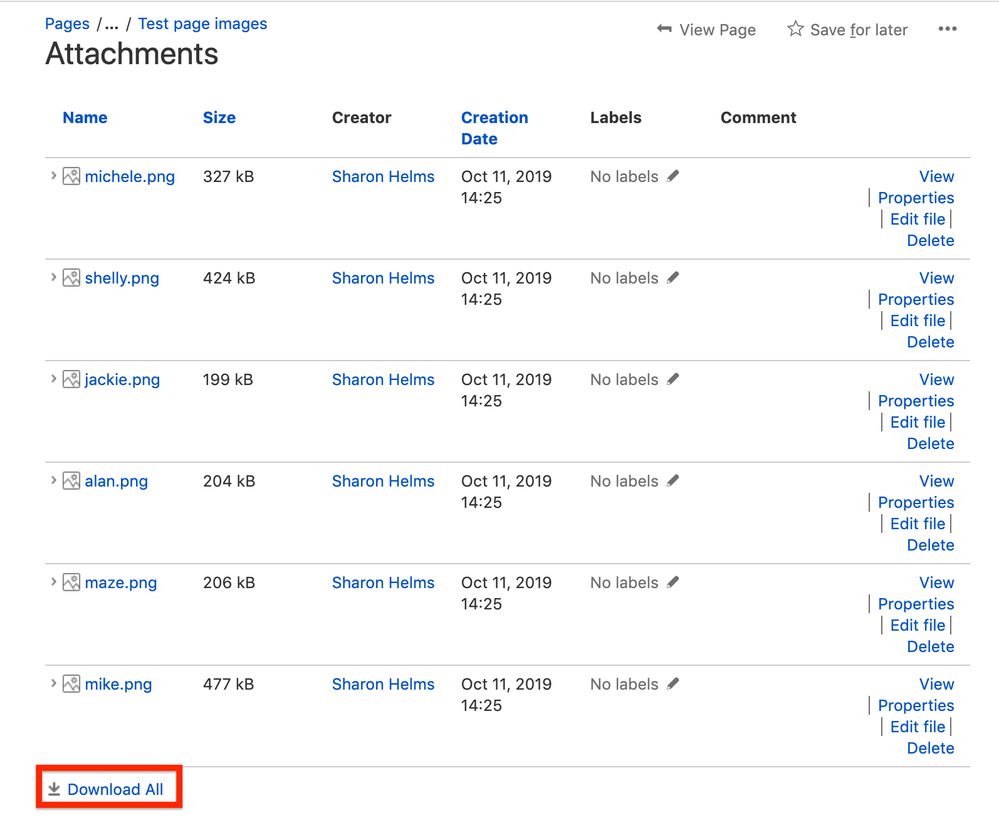Edit labels pencil icon for michele.png

[x=673, y=177]
